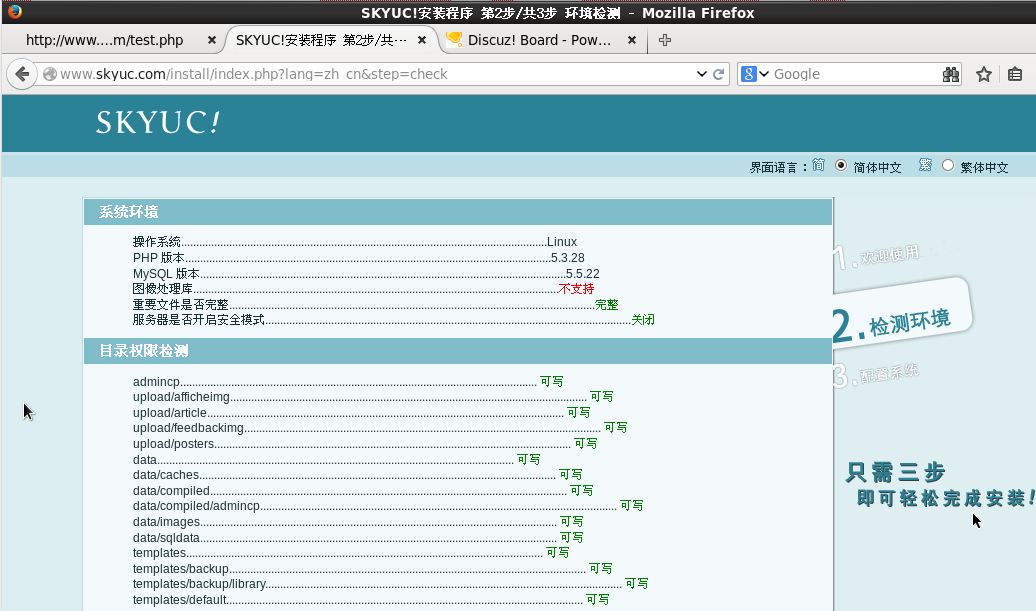Click the data/caches directory row
Viewport: 1036px width, 611px height.
coord(357,475)
